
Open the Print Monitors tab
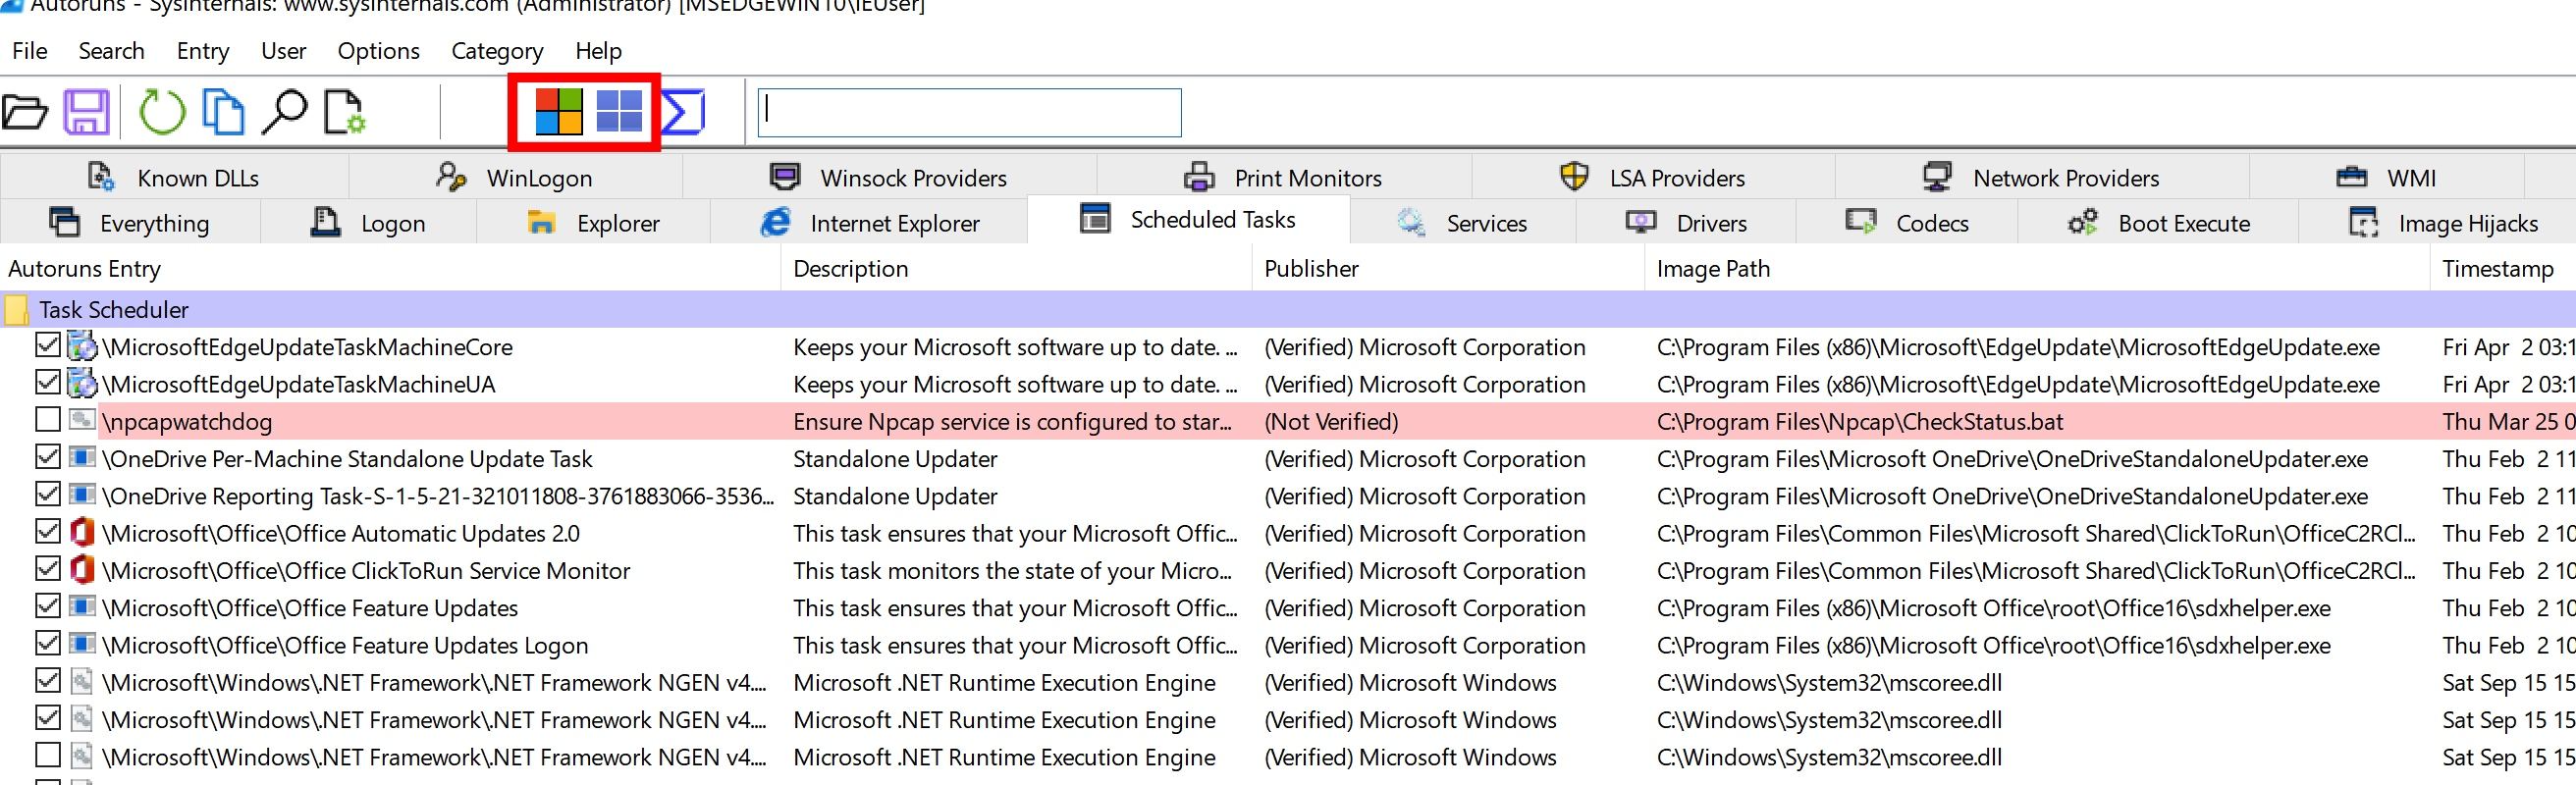(x=1284, y=178)
